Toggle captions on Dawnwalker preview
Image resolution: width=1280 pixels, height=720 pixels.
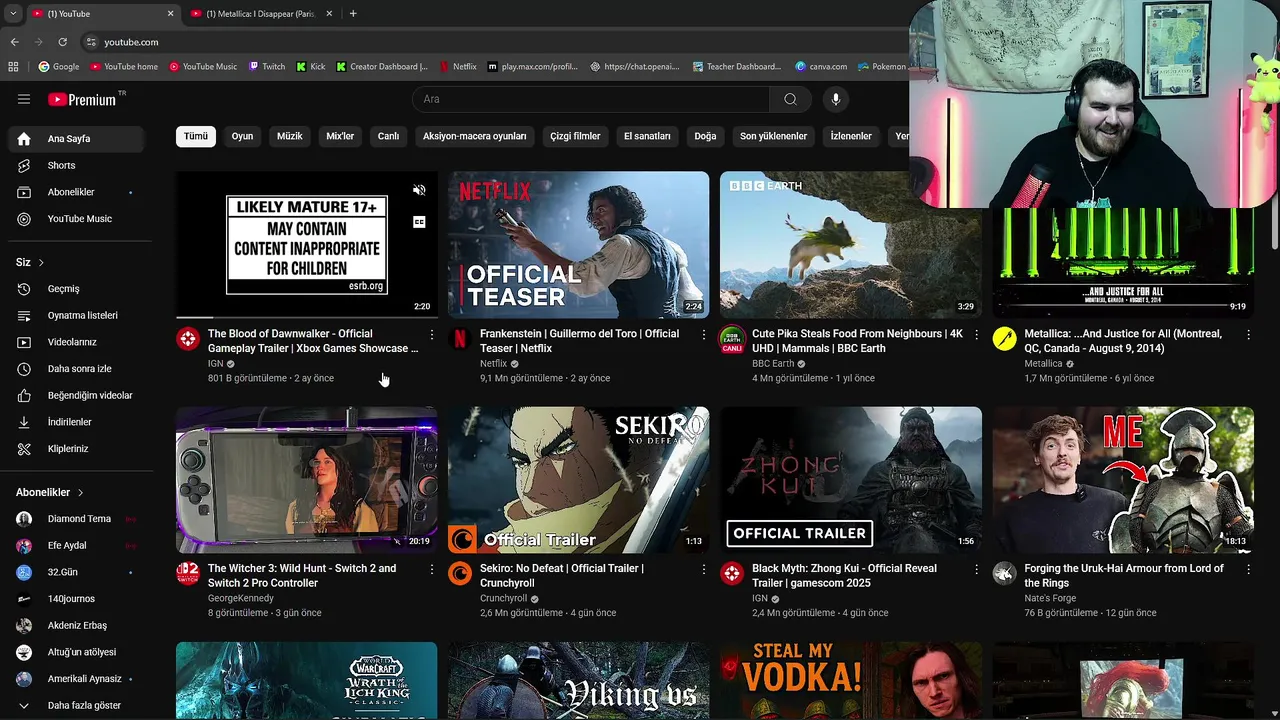[419, 222]
